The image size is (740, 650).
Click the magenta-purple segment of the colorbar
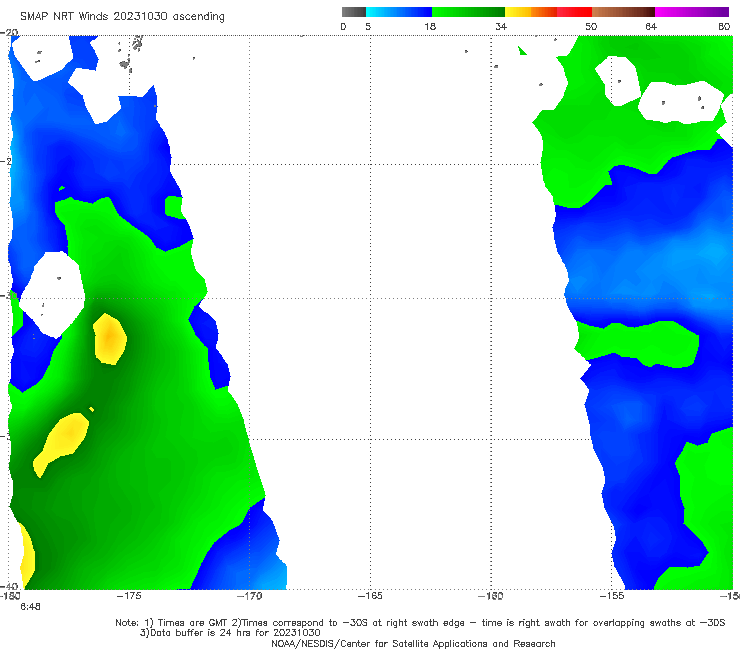click(x=692, y=12)
